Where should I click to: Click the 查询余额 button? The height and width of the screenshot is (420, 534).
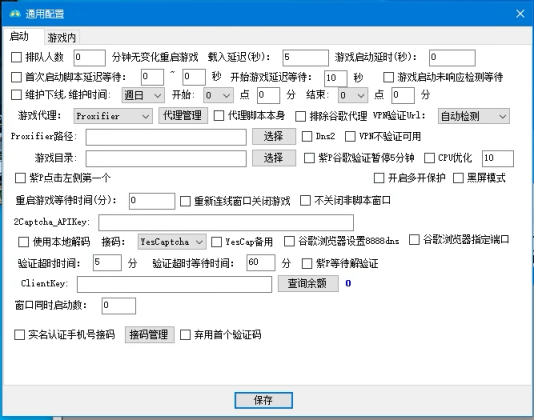(x=308, y=283)
